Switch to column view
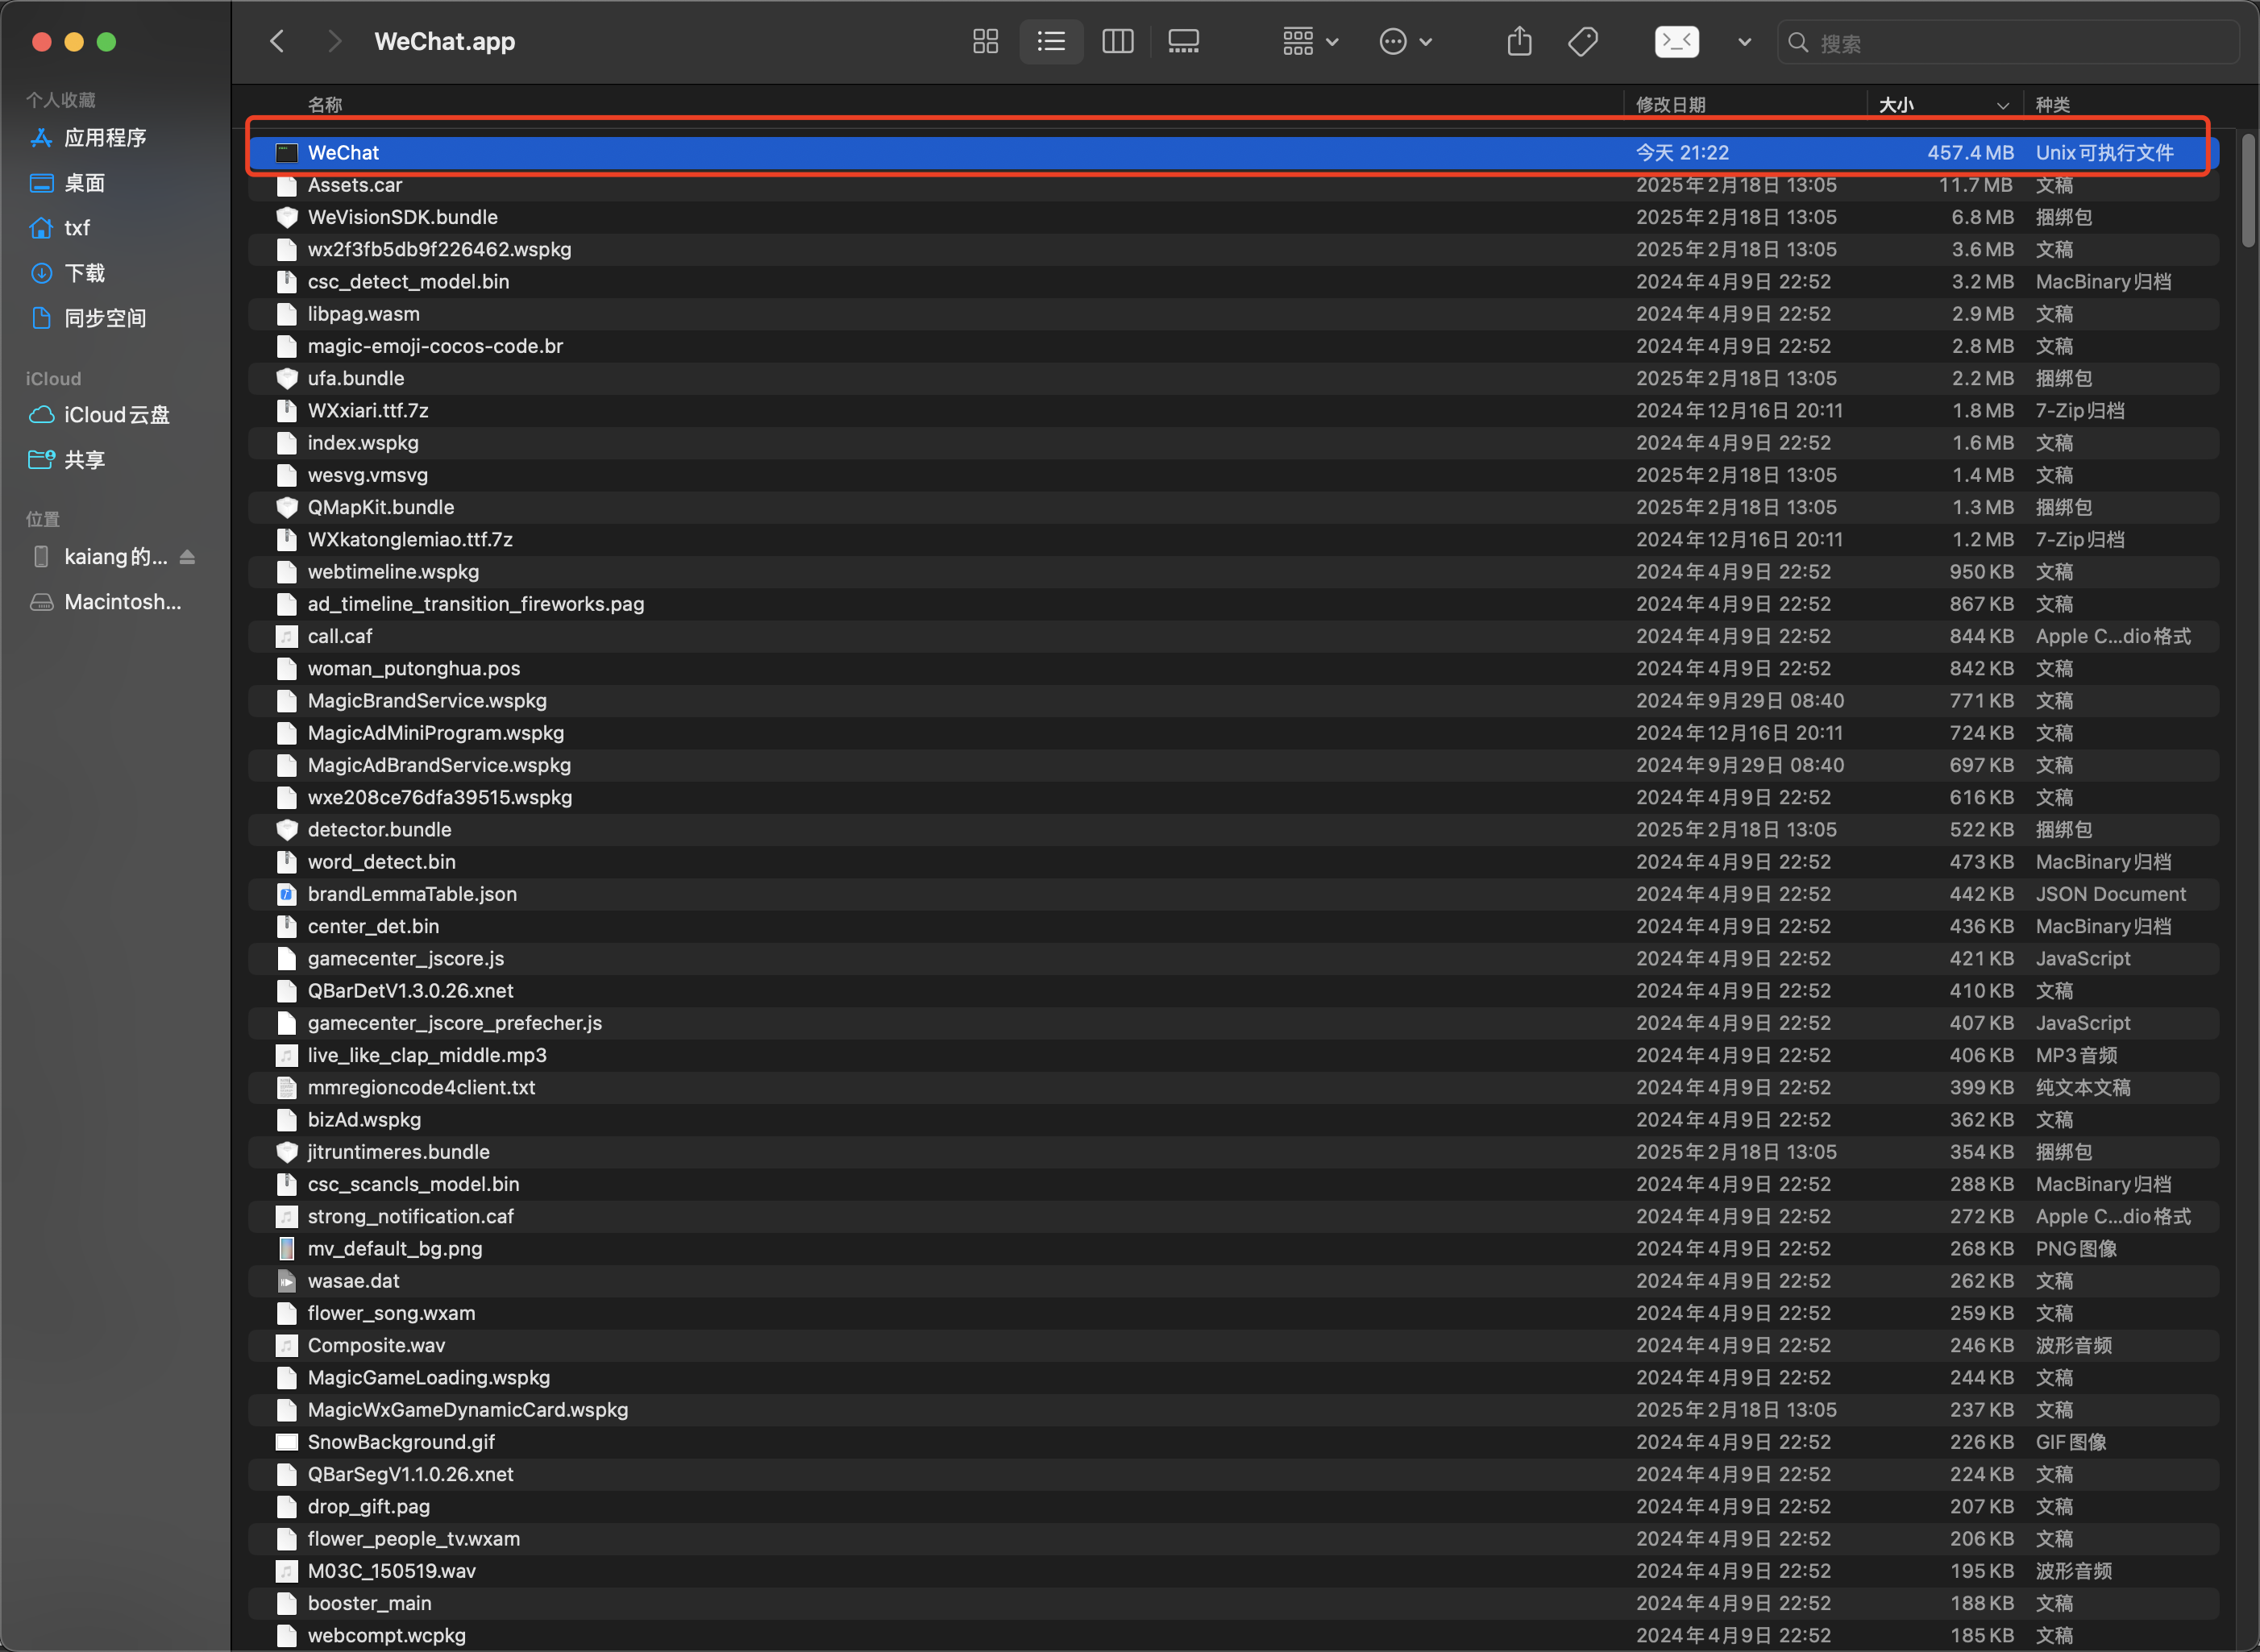The width and height of the screenshot is (2260, 1652). 1117,41
